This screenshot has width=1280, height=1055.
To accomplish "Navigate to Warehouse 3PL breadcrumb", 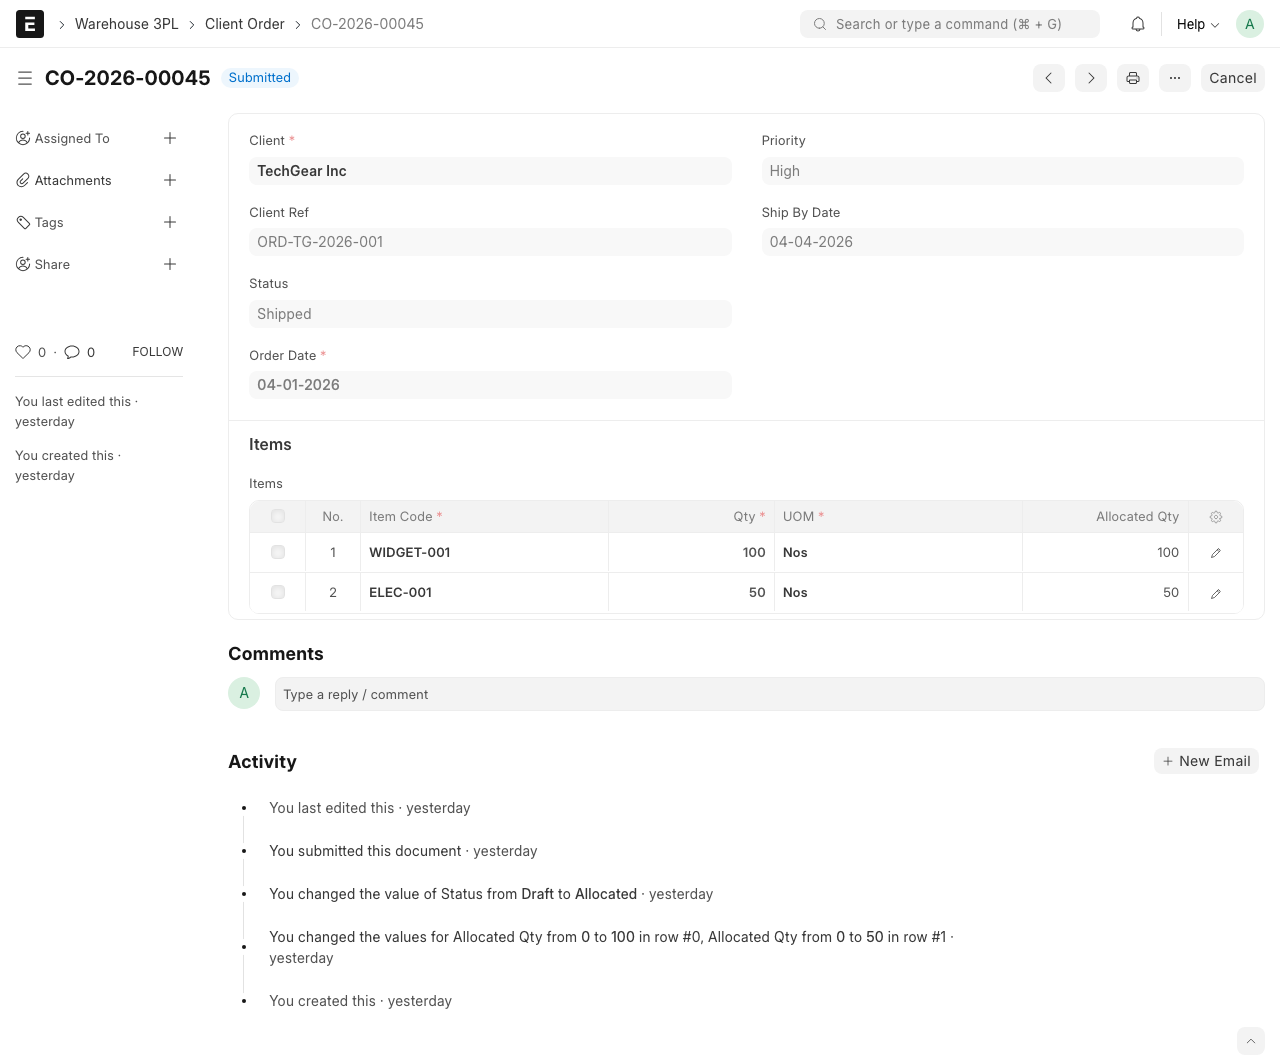I will pos(126,24).
